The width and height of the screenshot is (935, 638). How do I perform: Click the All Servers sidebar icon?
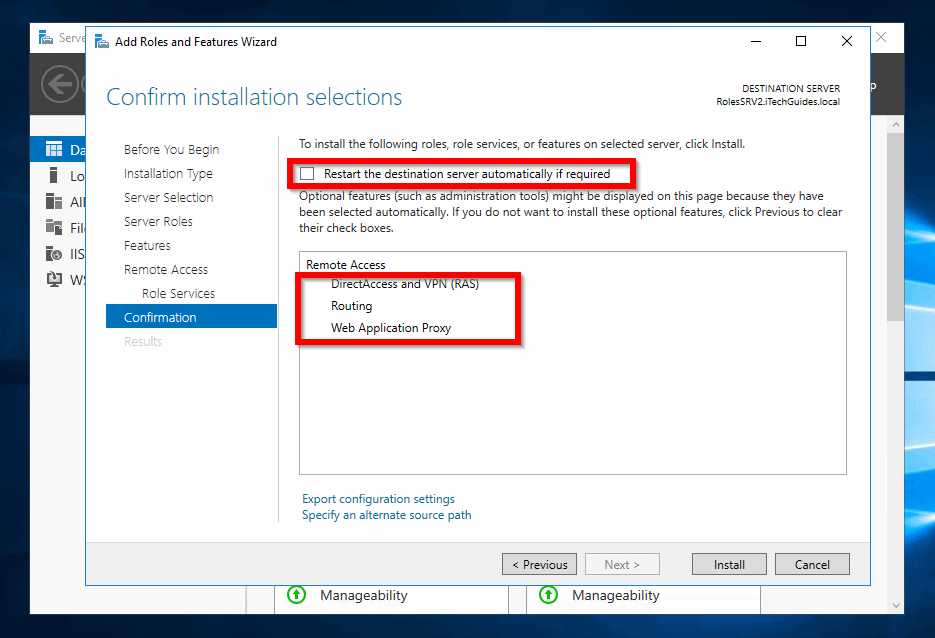coord(54,202)
